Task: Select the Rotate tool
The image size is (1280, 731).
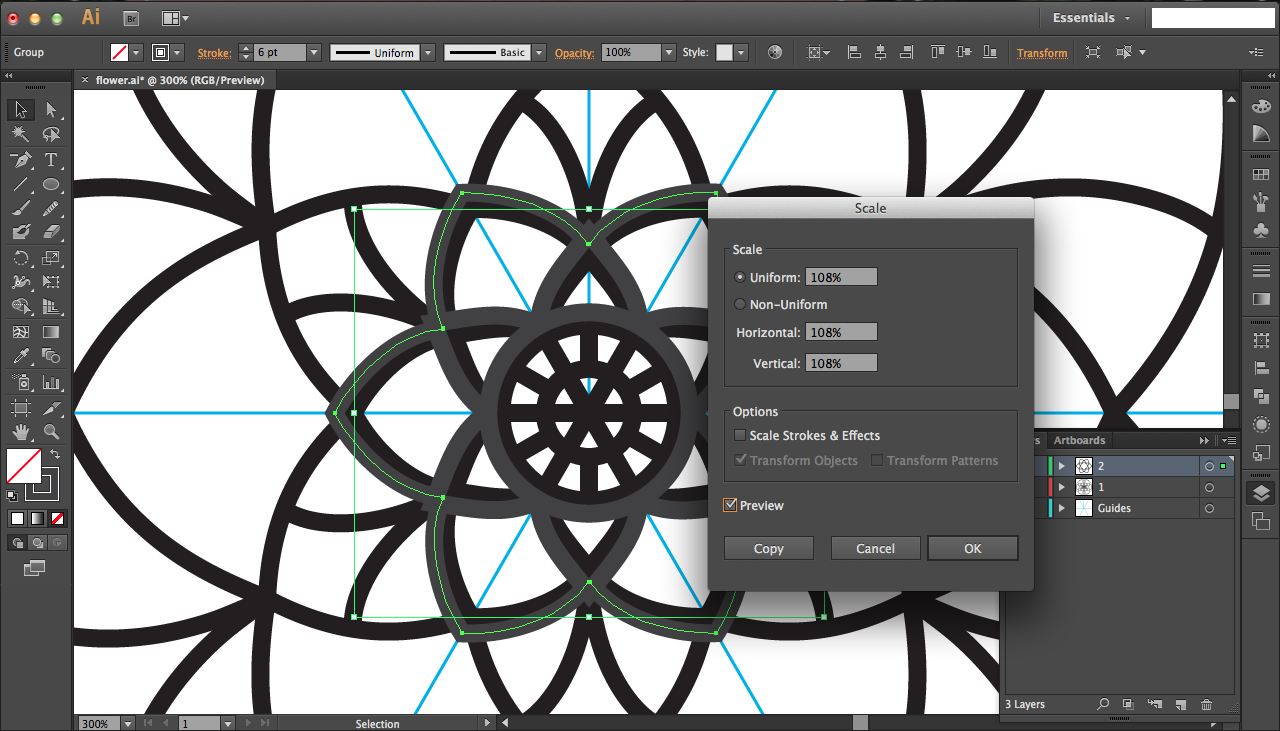Action: coord(21,258)
